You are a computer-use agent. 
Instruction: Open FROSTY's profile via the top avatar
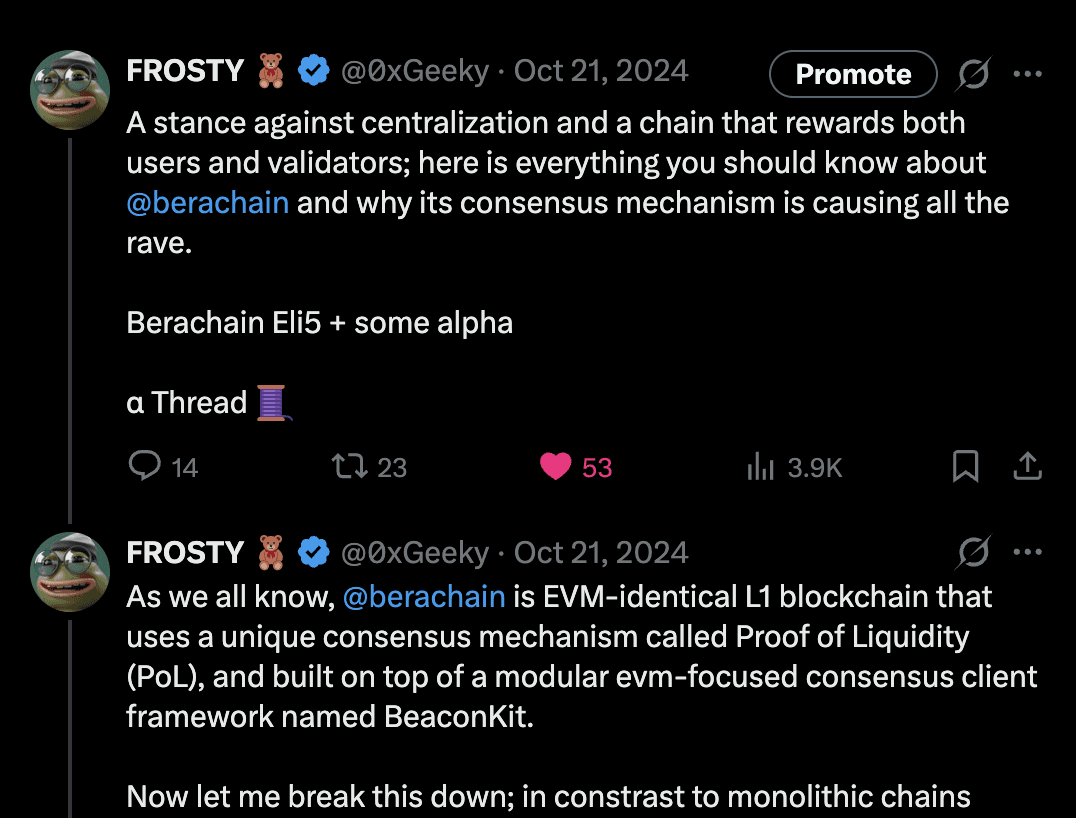click(x=70, y=90)
